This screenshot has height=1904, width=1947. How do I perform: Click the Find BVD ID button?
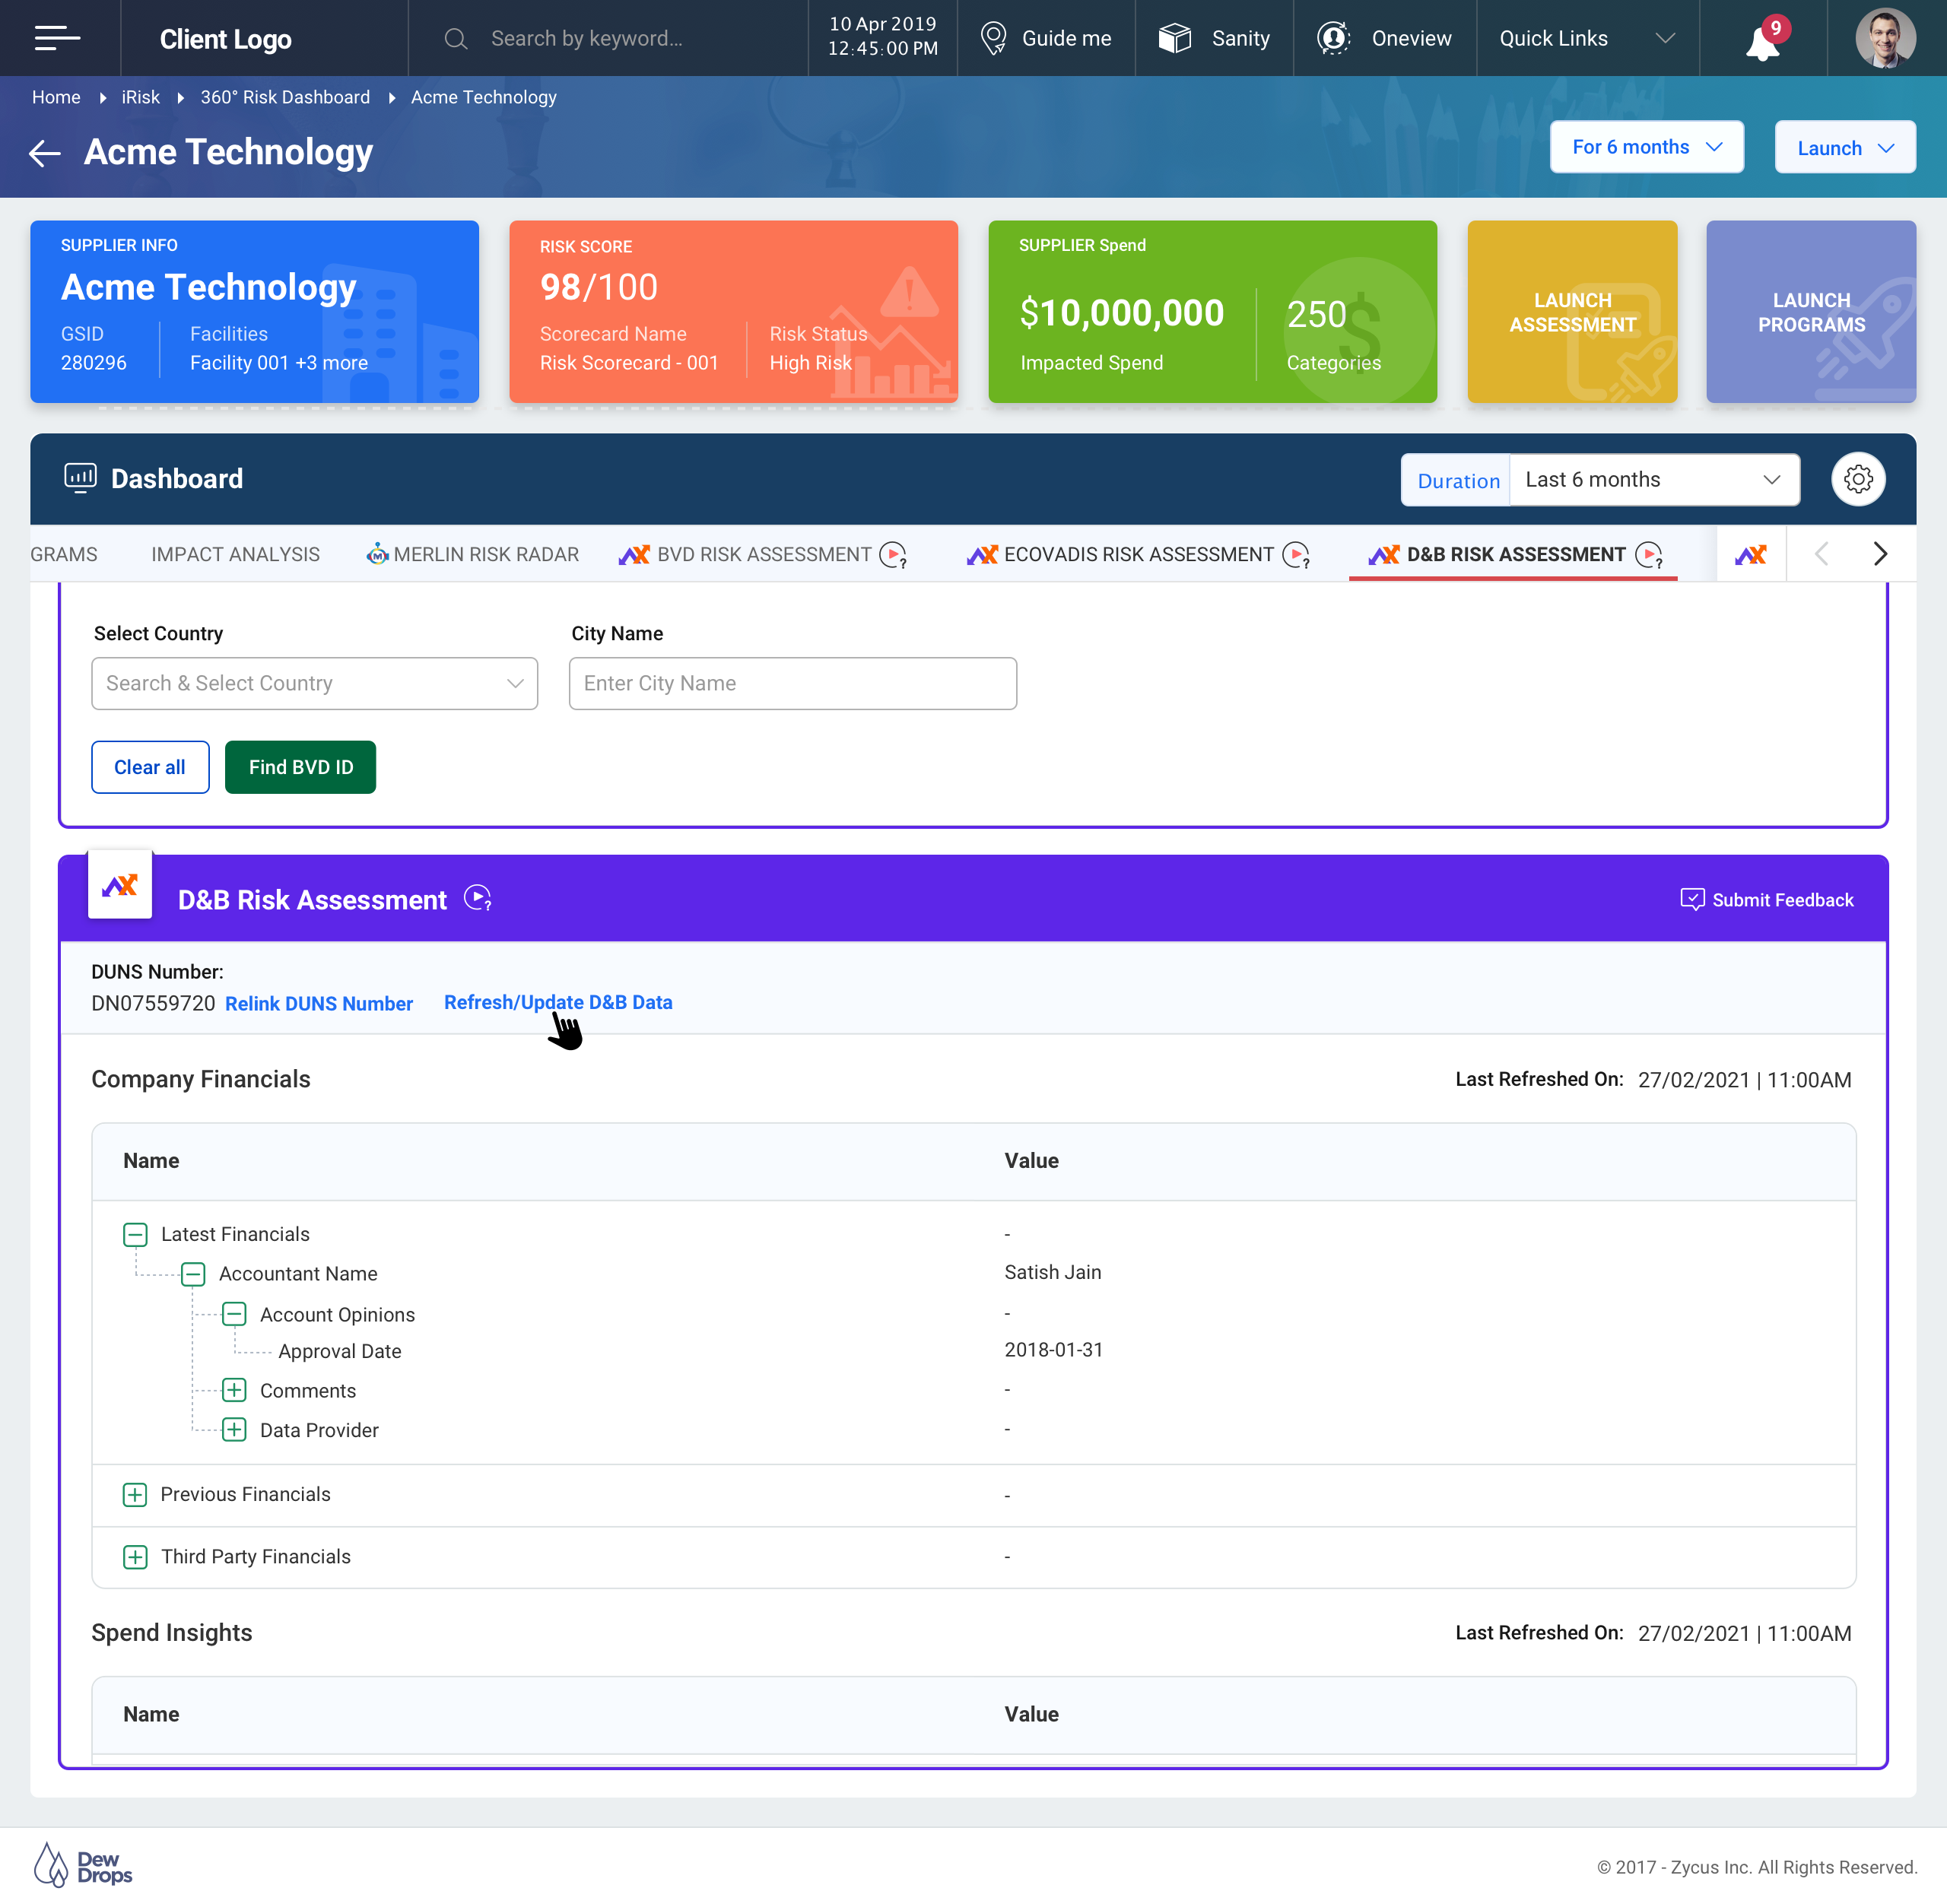click(x=300, y=767)
